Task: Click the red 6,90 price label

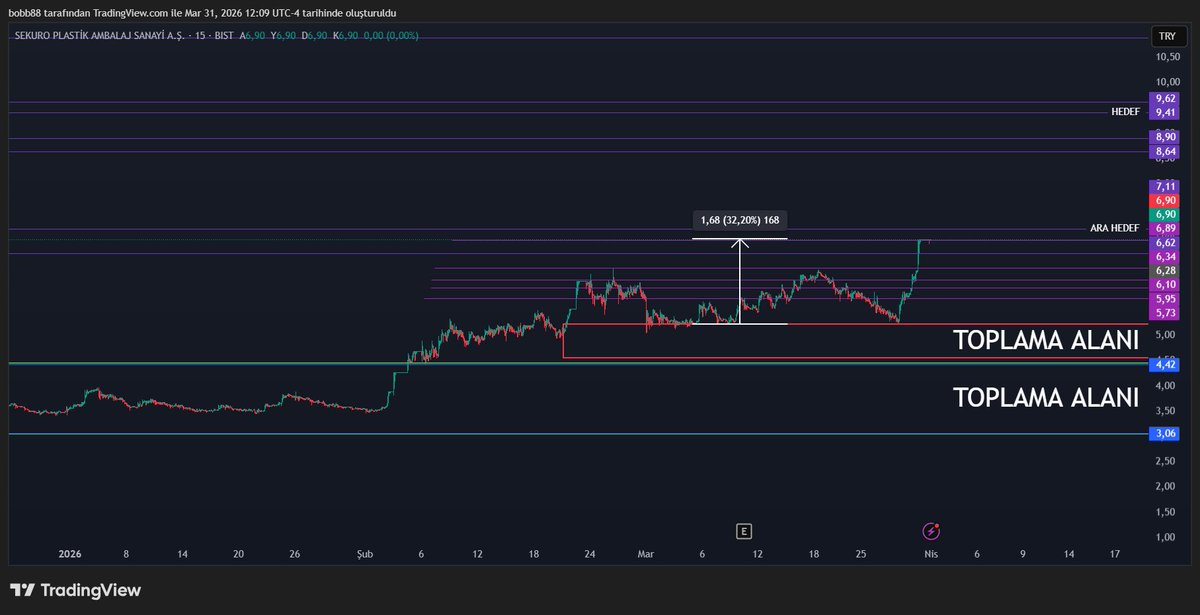Action: pyautogui.click(x=1166, y=200)
